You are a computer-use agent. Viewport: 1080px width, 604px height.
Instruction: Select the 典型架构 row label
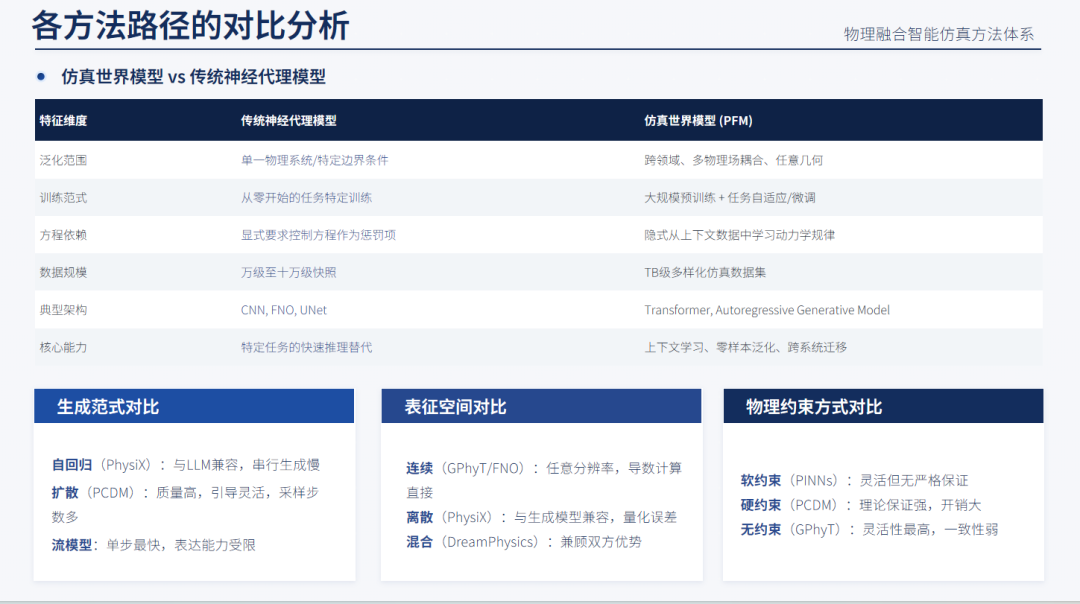[63, 310]
